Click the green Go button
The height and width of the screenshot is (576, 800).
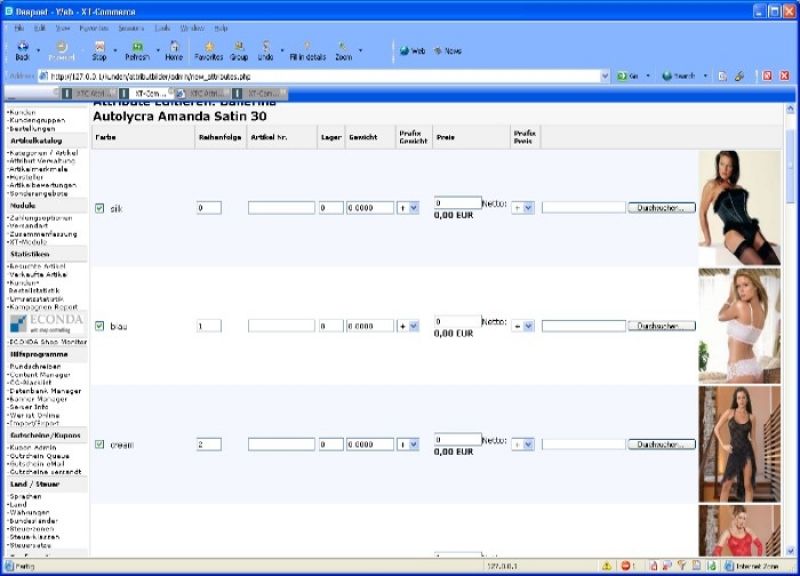(628, 76)
